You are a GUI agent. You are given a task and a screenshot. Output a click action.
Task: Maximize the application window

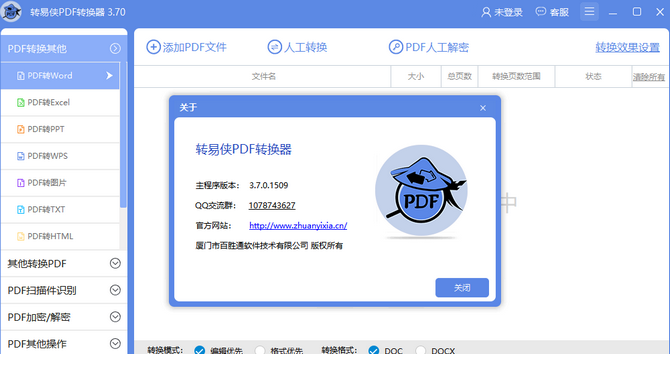coord(637,12)
